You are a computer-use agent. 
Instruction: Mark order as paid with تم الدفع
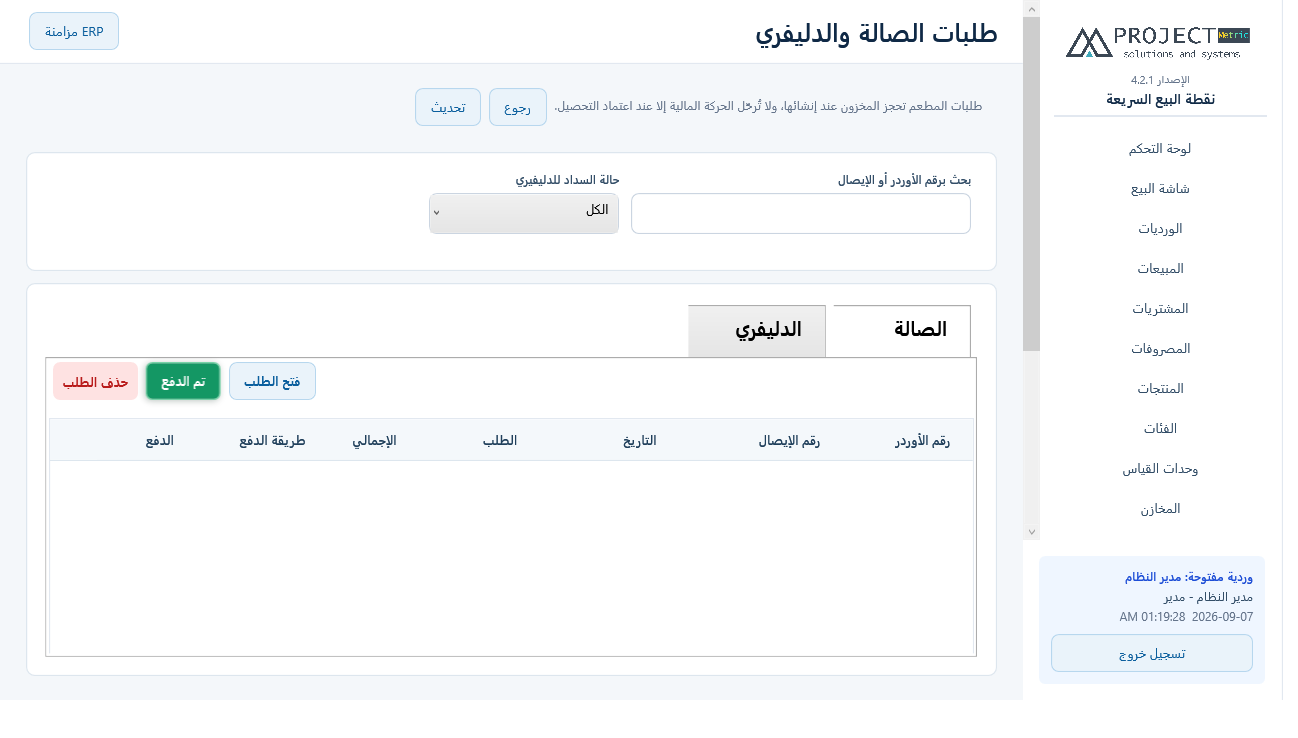pos(183,381)
